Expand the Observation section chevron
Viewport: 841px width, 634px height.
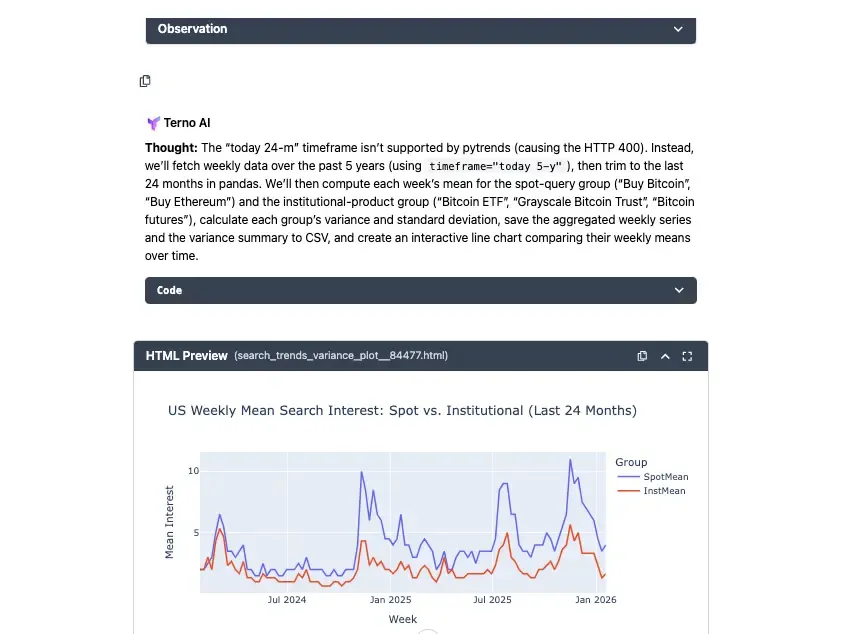click(679, 30)
